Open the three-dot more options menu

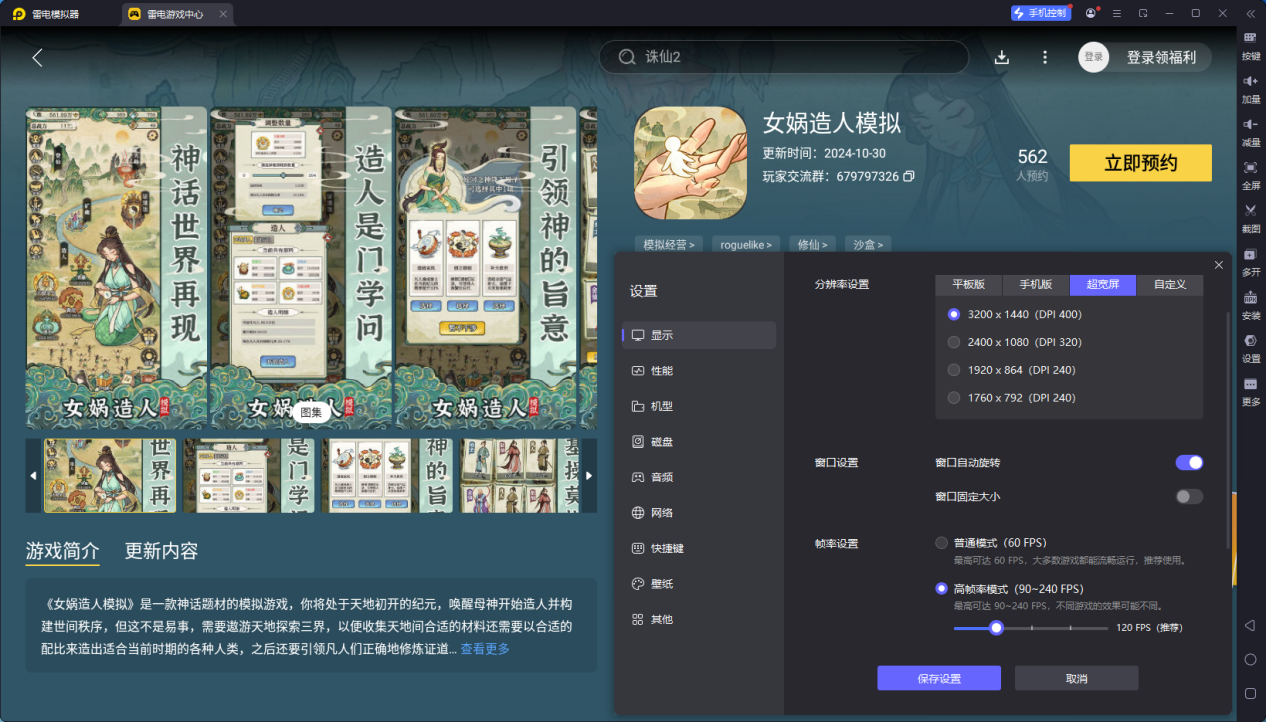1045,57
